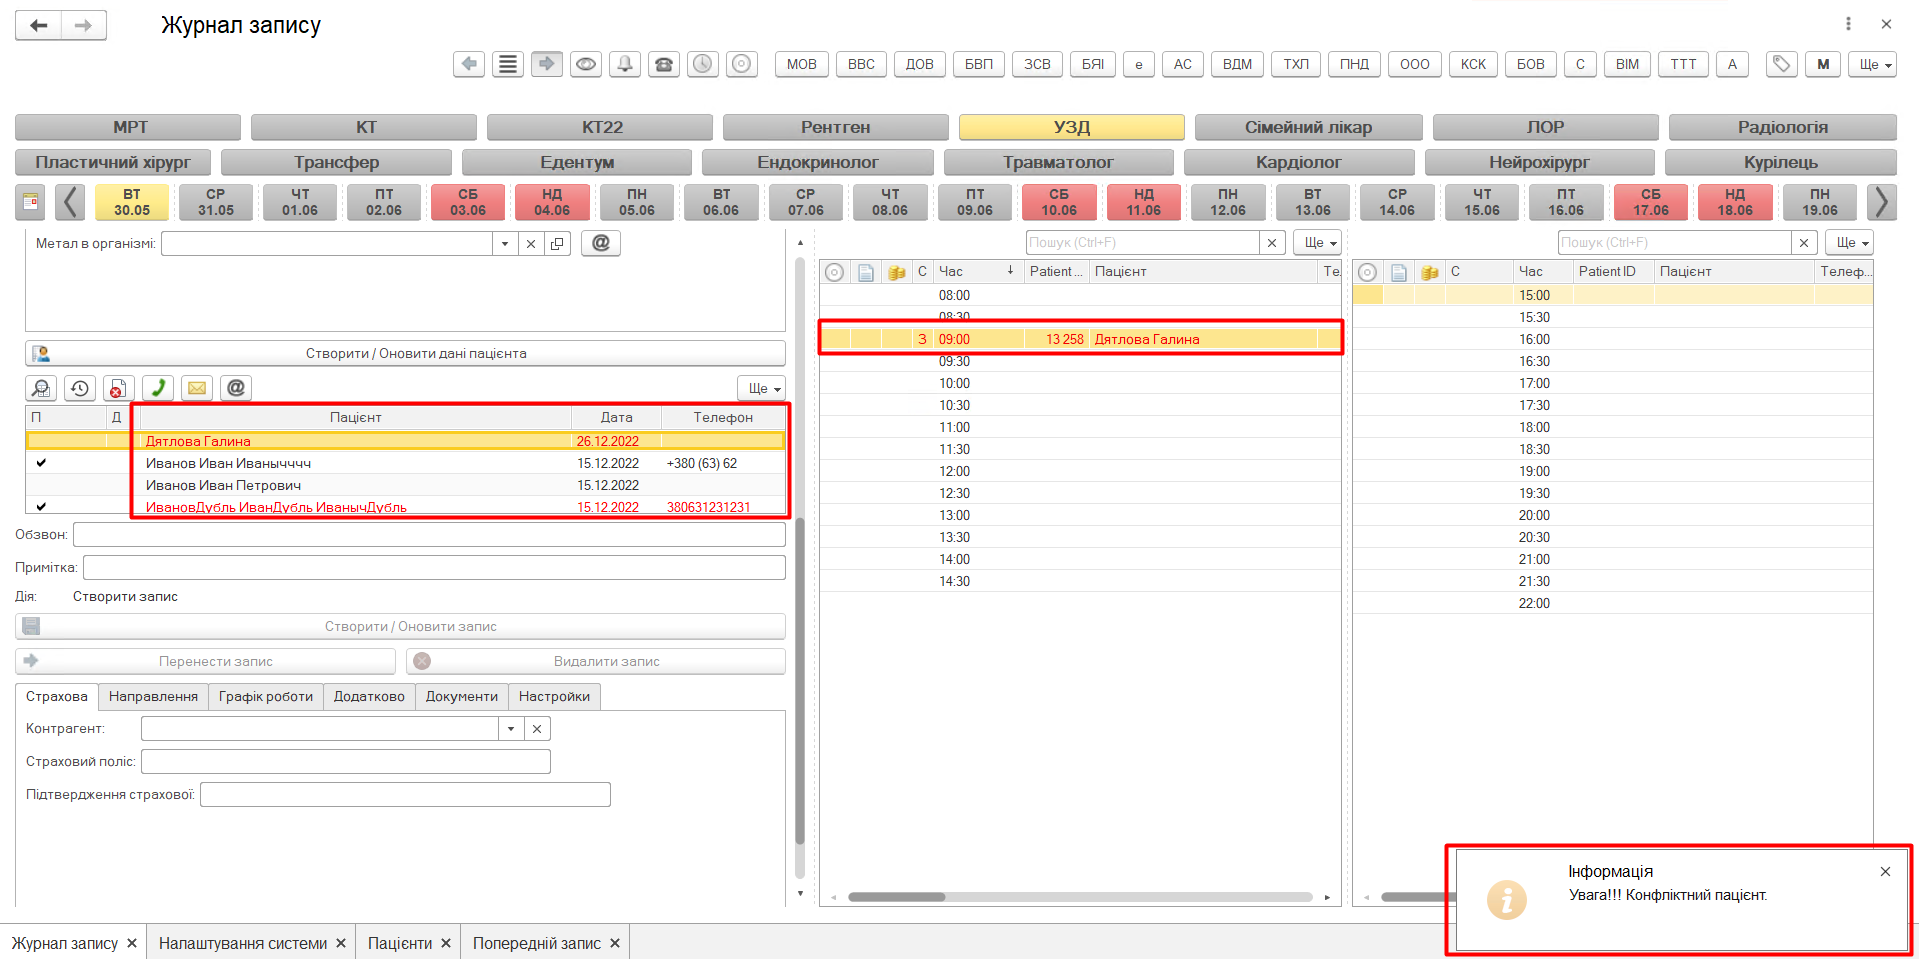
Task: Open the Контрагент dropdown arrow
Action: pyautogui.click(x=511, y=729)
